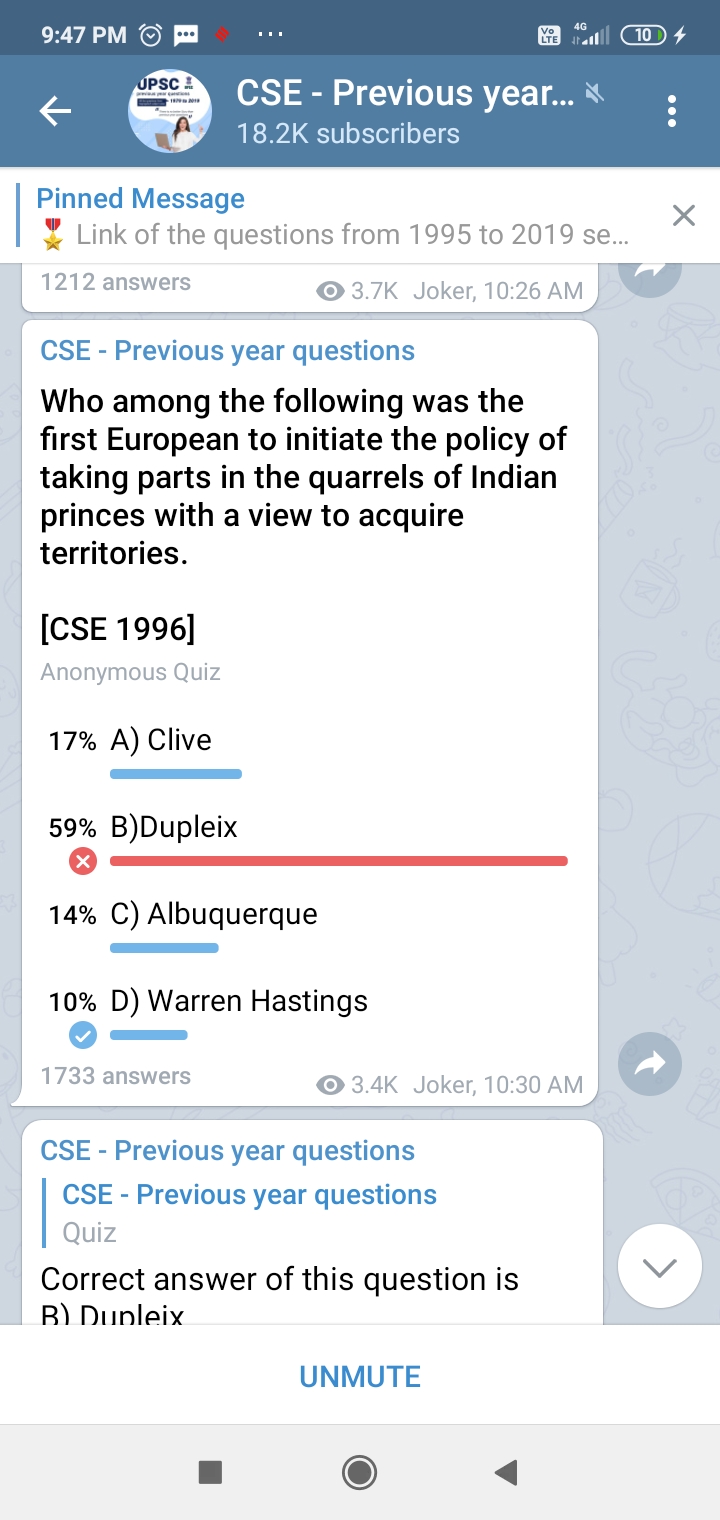Click the blue checkmark beside Warren Hastings

coord(83,1035)
